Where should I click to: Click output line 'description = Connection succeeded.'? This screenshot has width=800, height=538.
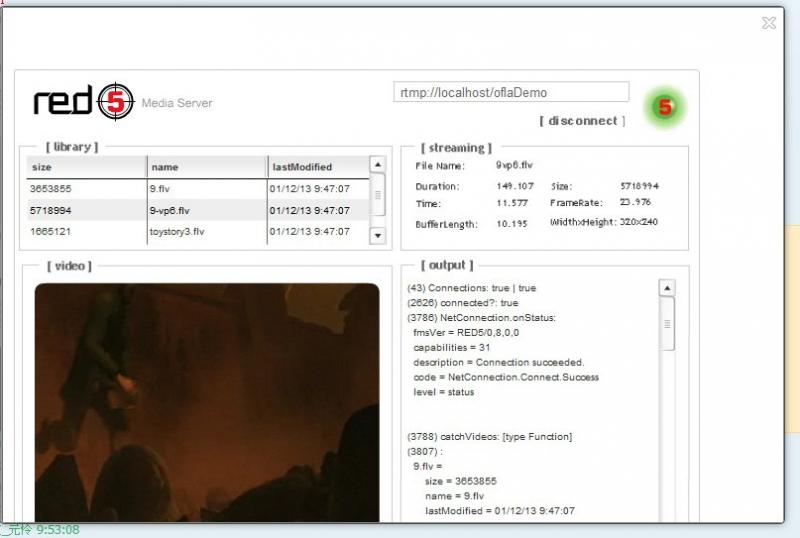tap(498, 362)
